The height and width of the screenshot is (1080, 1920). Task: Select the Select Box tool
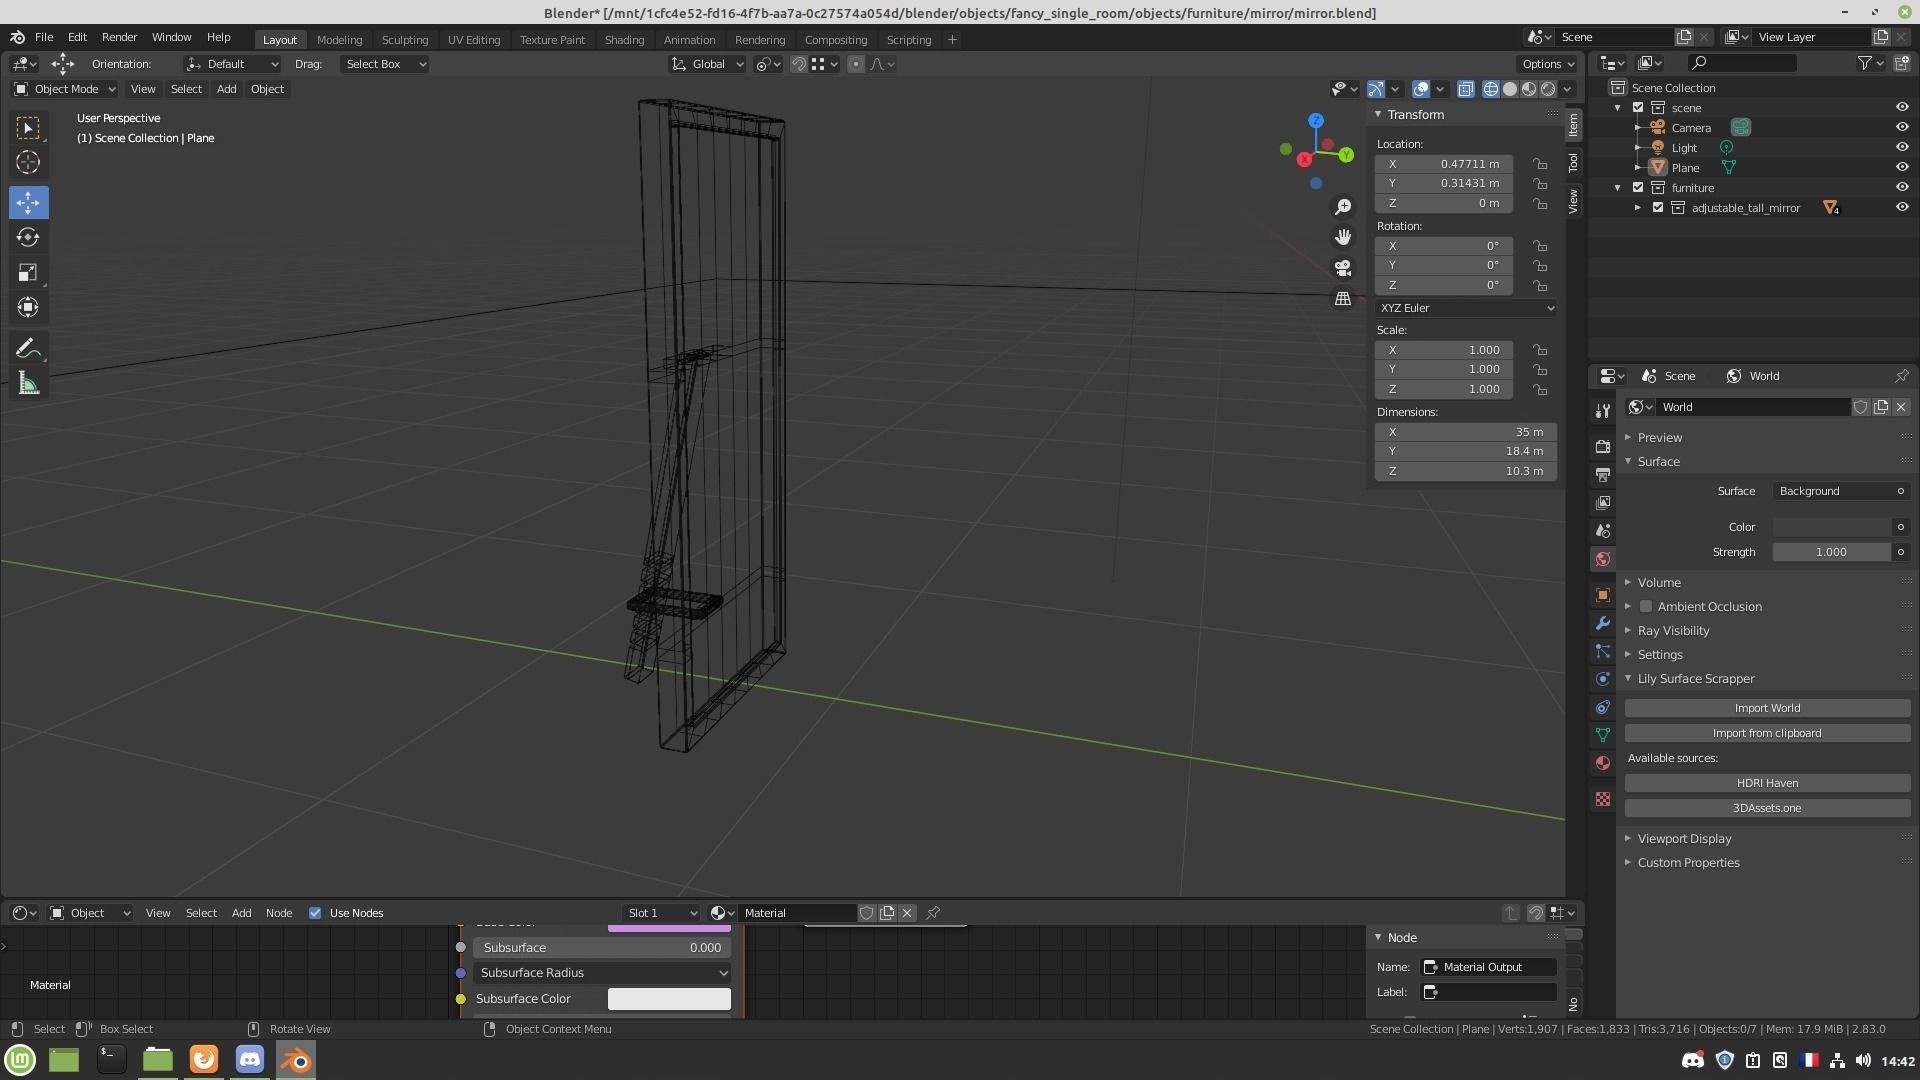point(28,128)
